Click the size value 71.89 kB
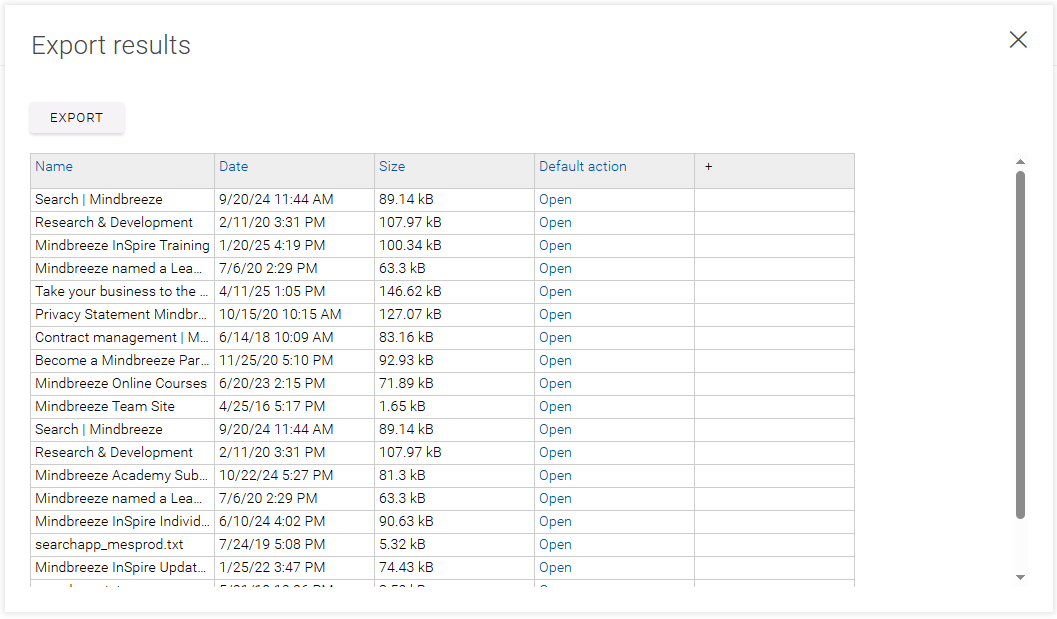The width and height of the screenshot is (1057, 619). coord(406,383)
